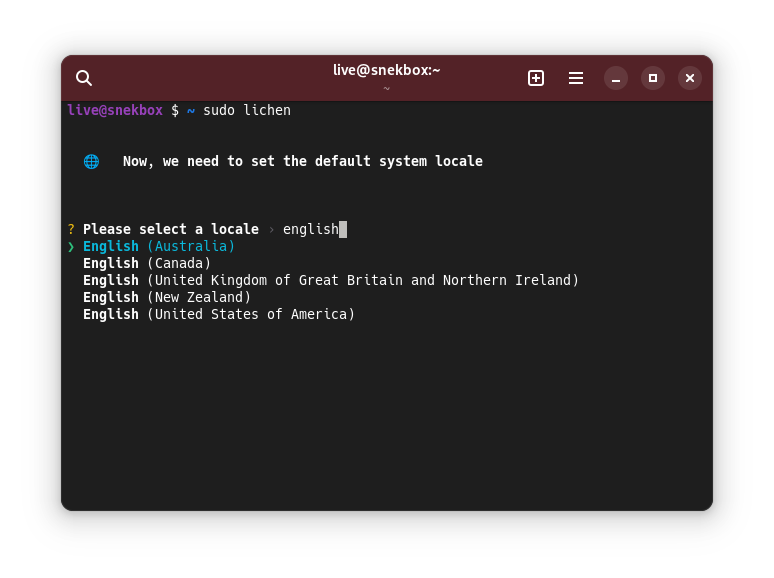Click the globe icon beside locale message
Image resolution: width=774 pixels, height=578 pixels.
coord(91,161)
